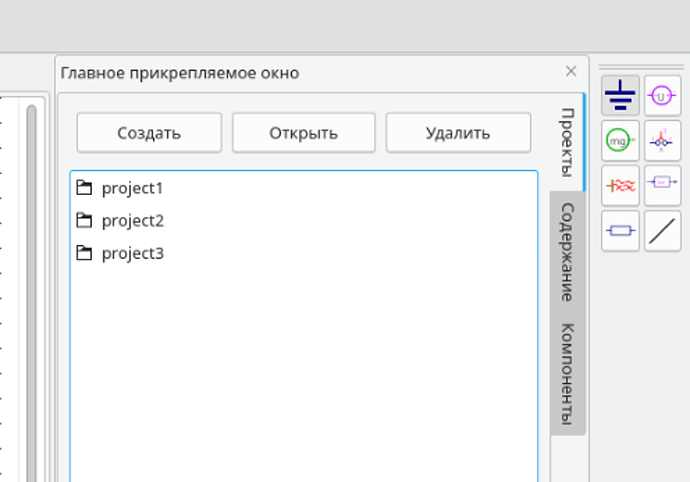The height and width of the screenshot is (482, 690).
Task: Click the Удалить button
Action: pos(458,133)
